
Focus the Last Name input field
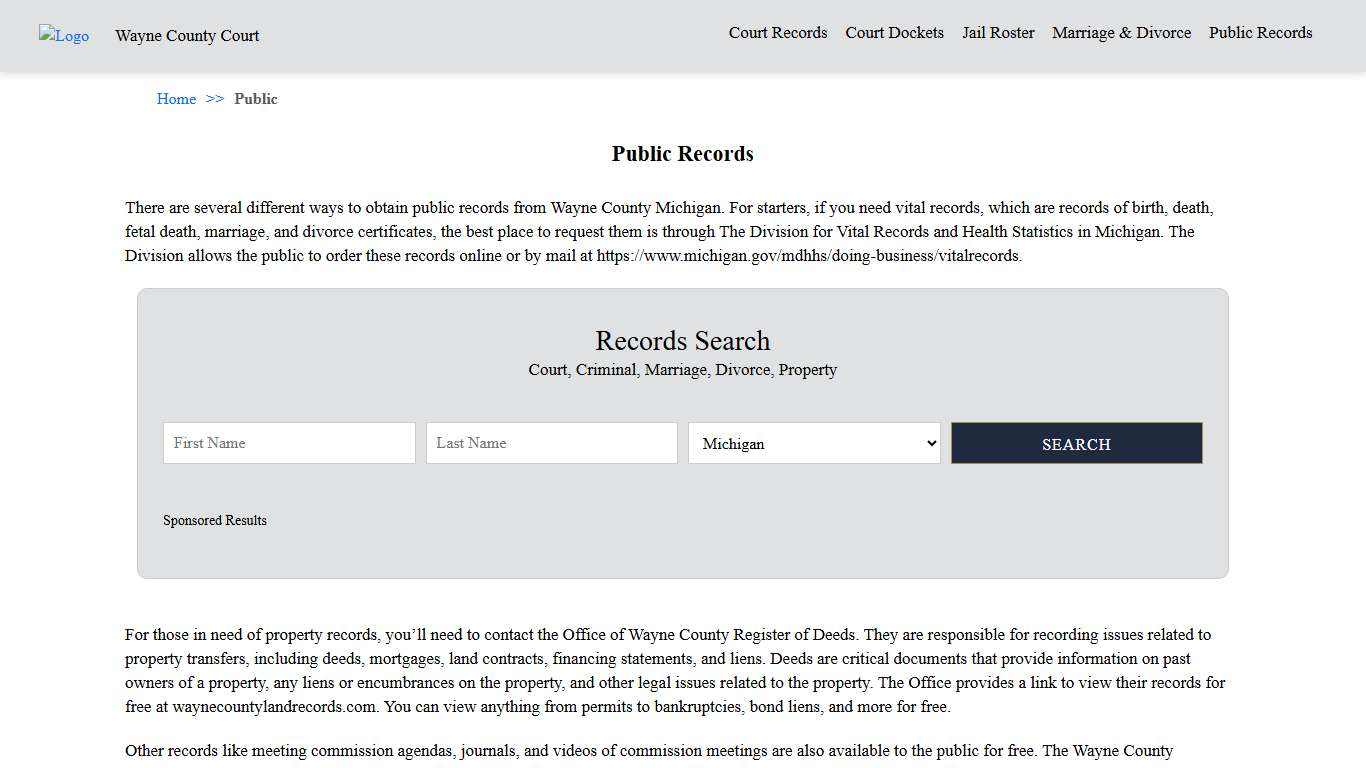coord(551,443)
